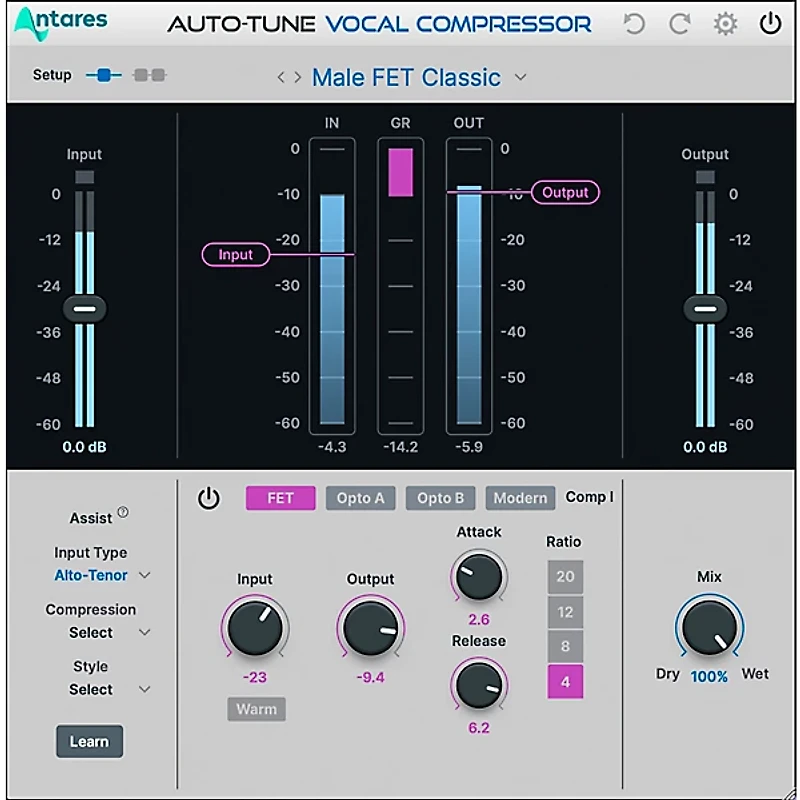Click the Attack knob
The image size is (800, 800).
(x=479, y=576)
